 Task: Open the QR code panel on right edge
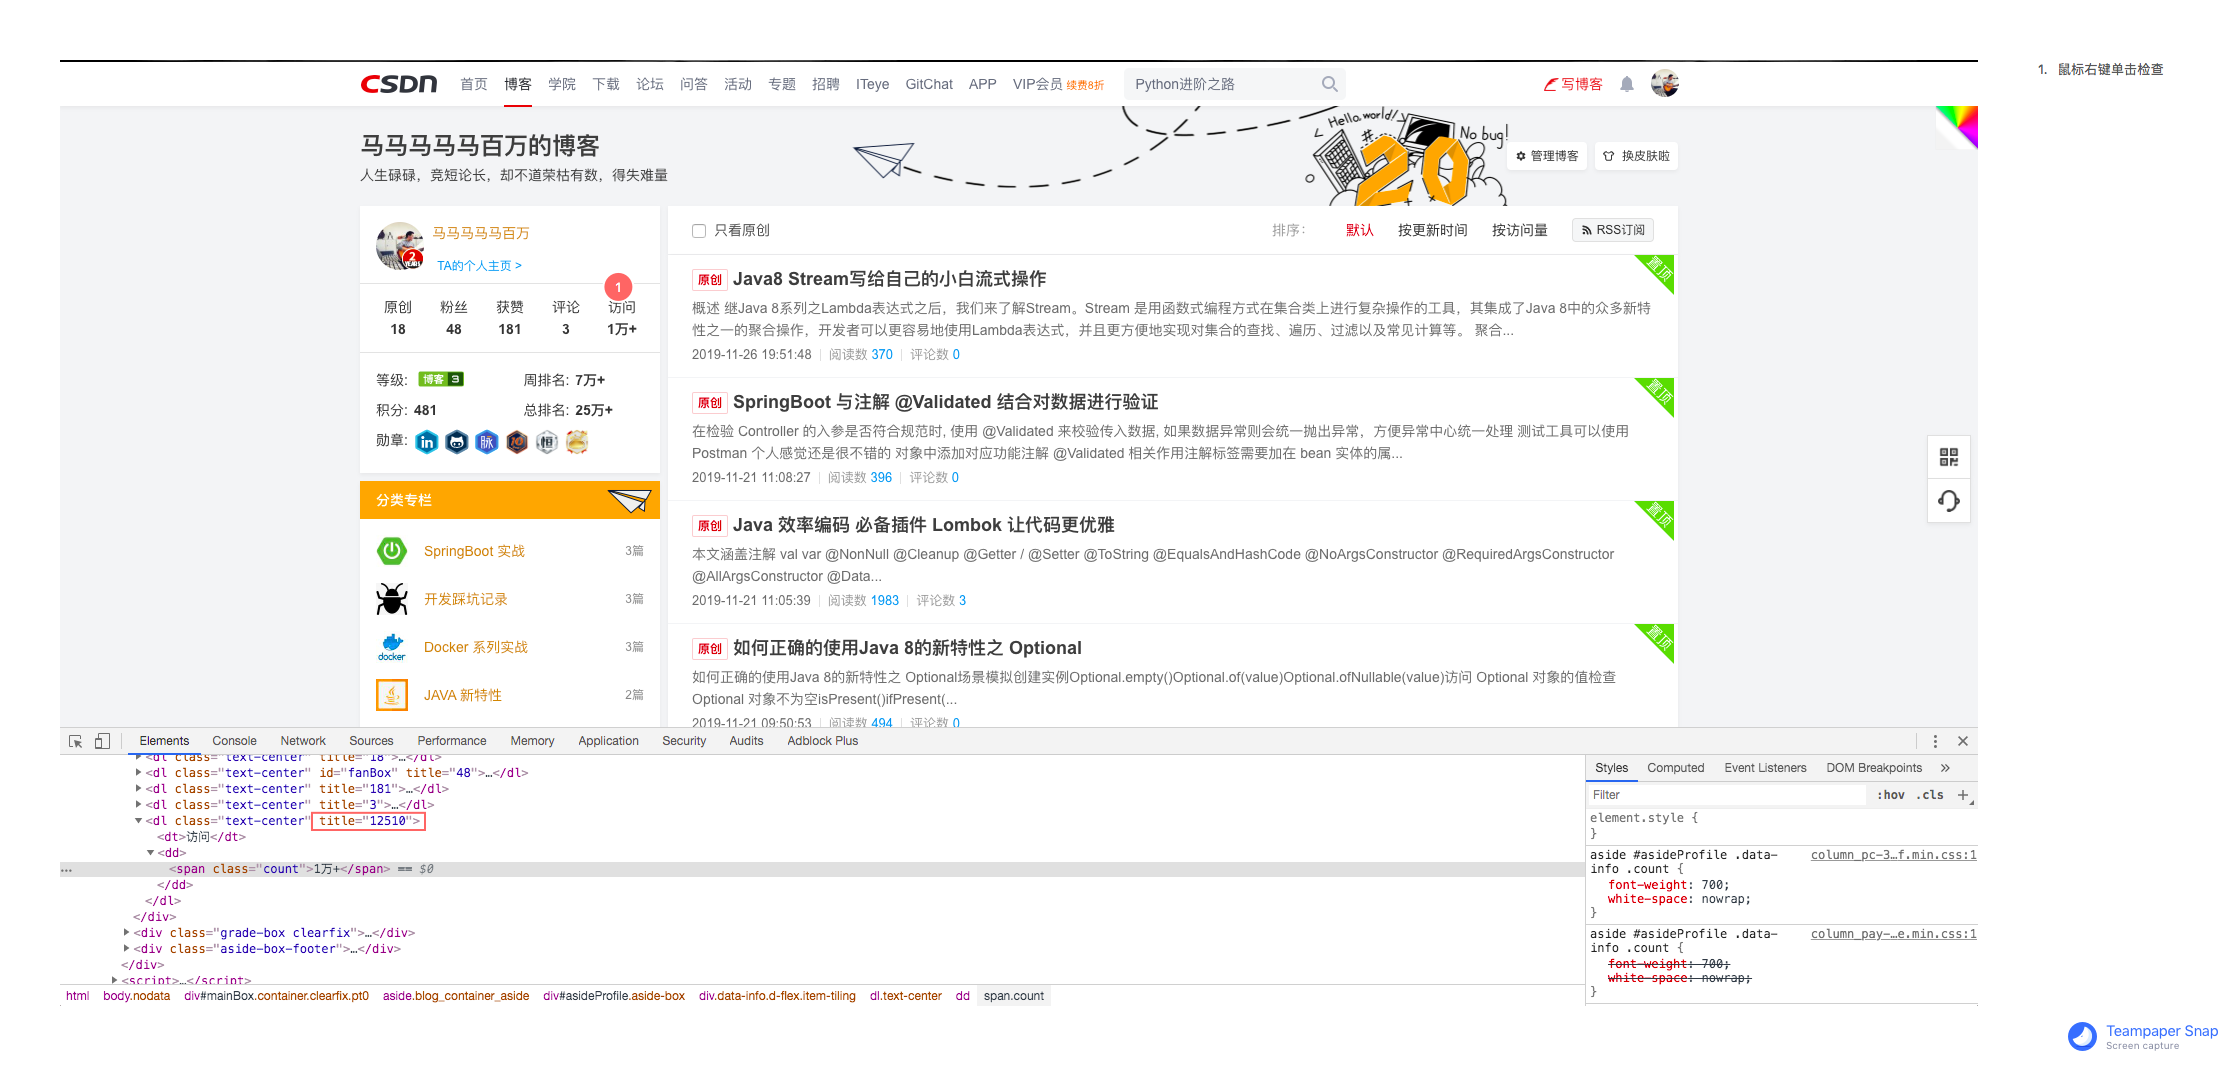[1948, 457]
